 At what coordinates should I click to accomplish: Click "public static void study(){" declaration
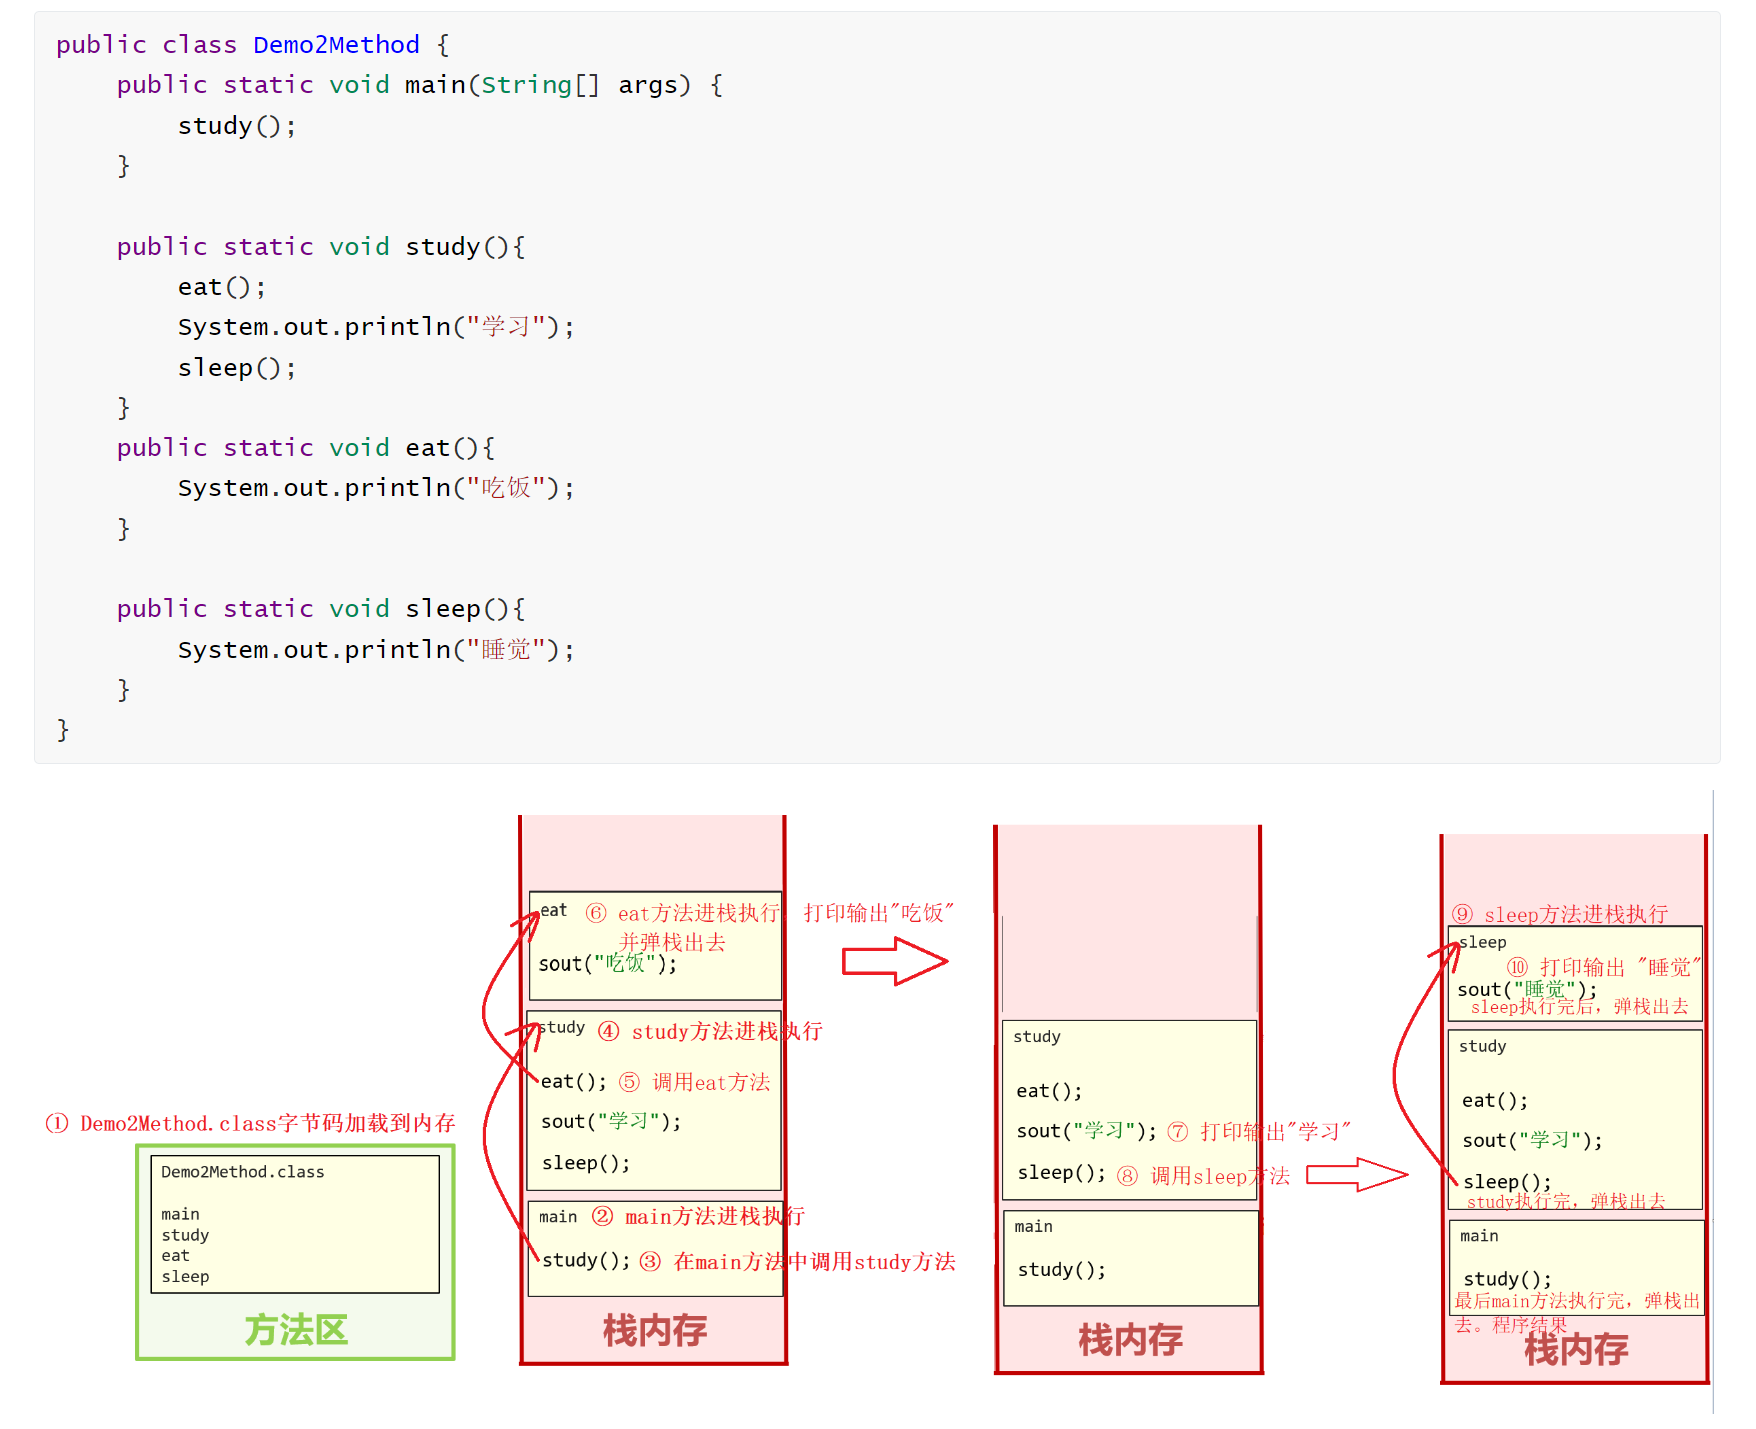pos(320,247)
